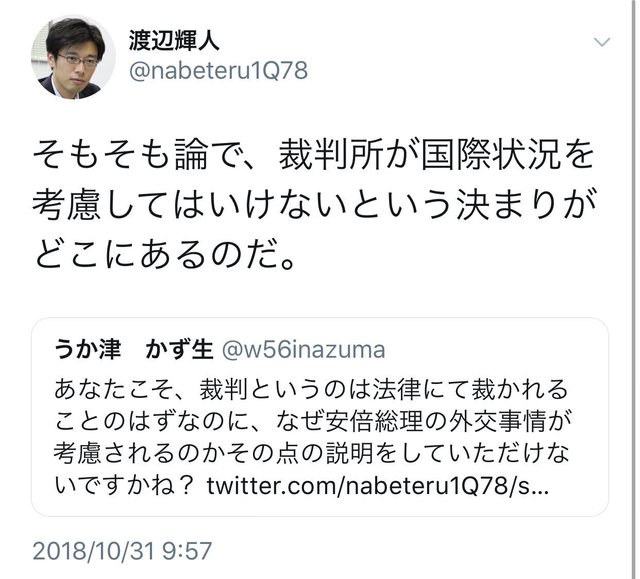Image resolution: width=640 pixels, height=579 pixels.
Task: Click the profile photo of 渡辺輝人
Action: [73, 57]
